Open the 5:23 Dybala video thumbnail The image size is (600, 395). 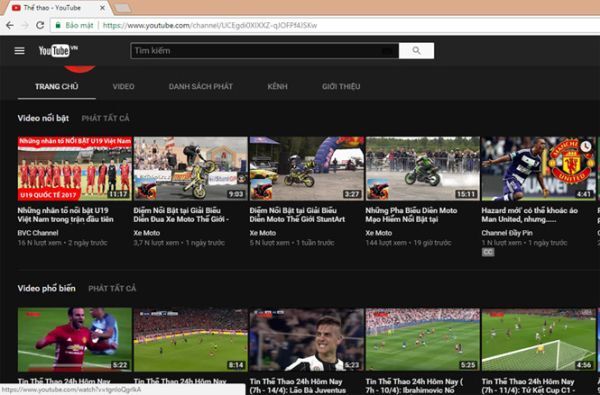coord(307,340)
